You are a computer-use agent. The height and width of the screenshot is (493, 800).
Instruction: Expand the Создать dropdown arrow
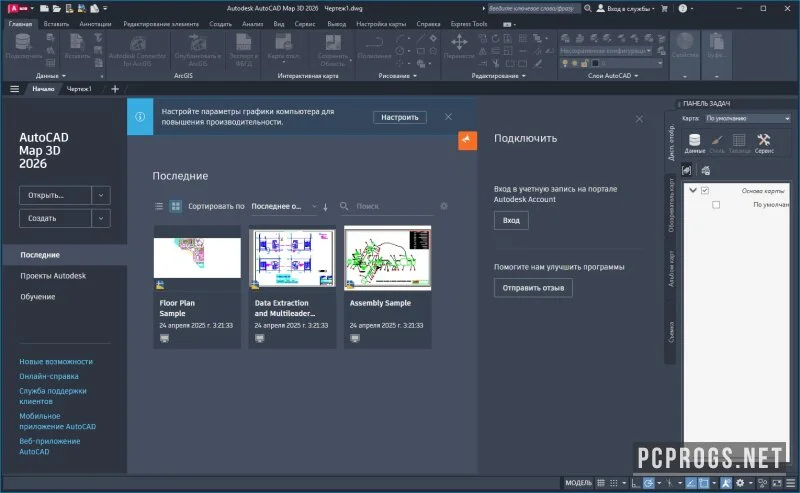click(101, 218)
